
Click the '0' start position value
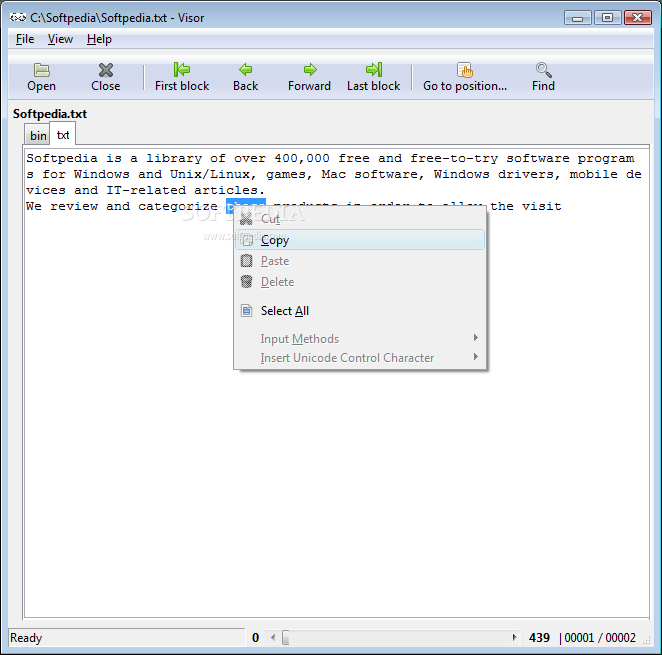click(255, 638)
